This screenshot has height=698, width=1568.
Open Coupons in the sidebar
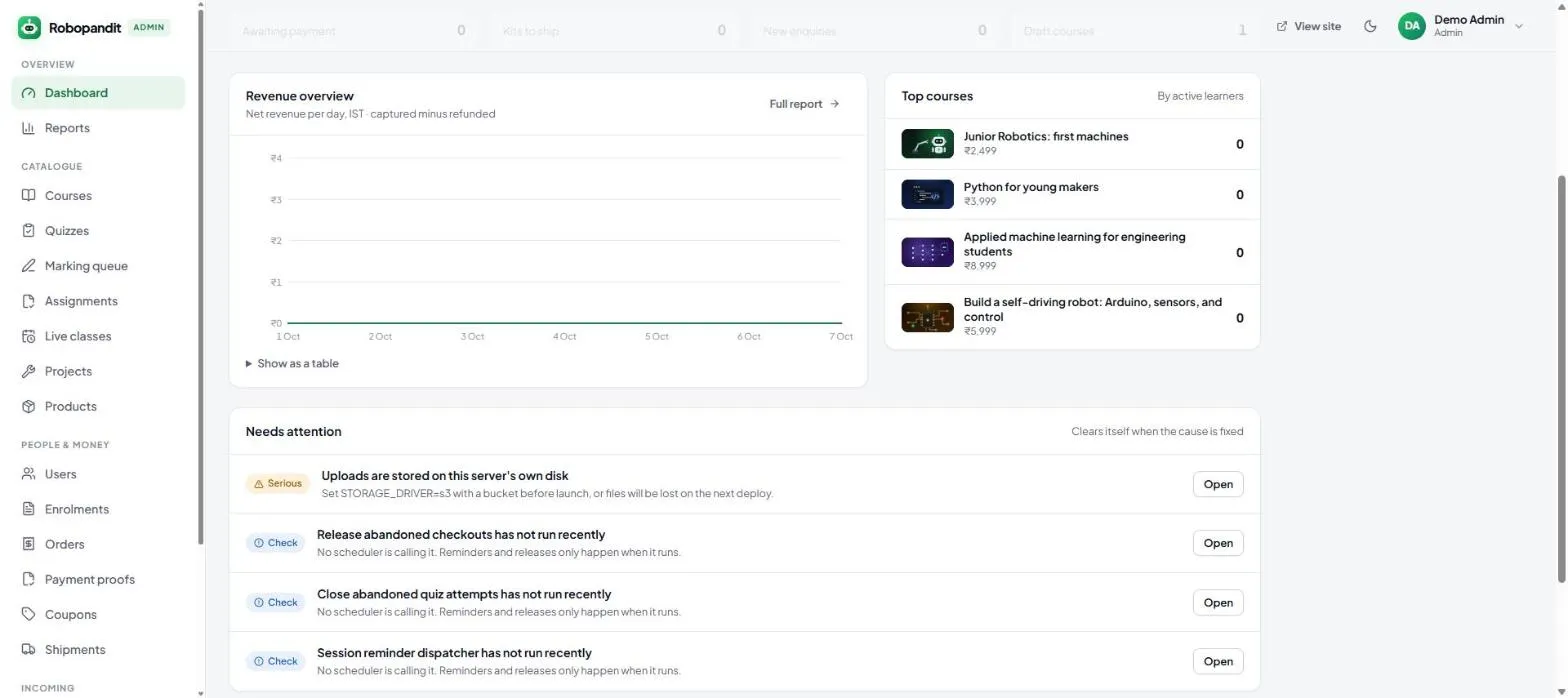click(98, 615)
